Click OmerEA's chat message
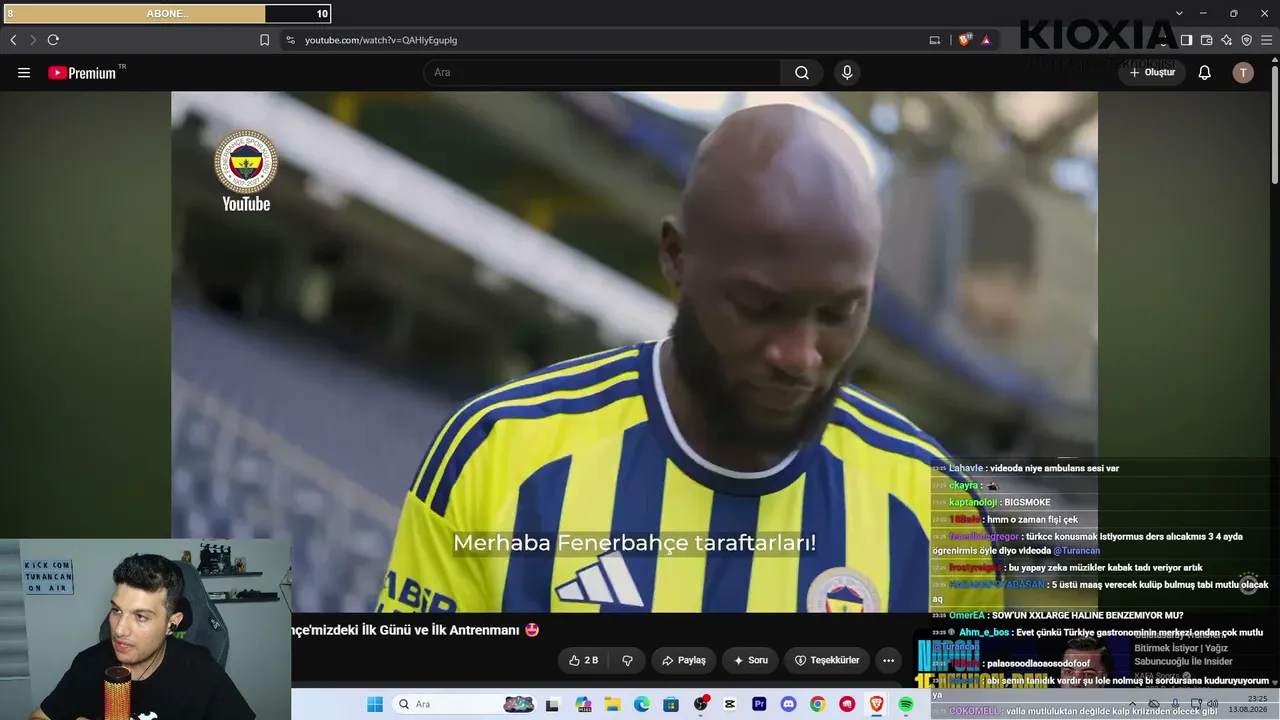Viewport: 1280px width, 720px height. (x=1058, y=615)
